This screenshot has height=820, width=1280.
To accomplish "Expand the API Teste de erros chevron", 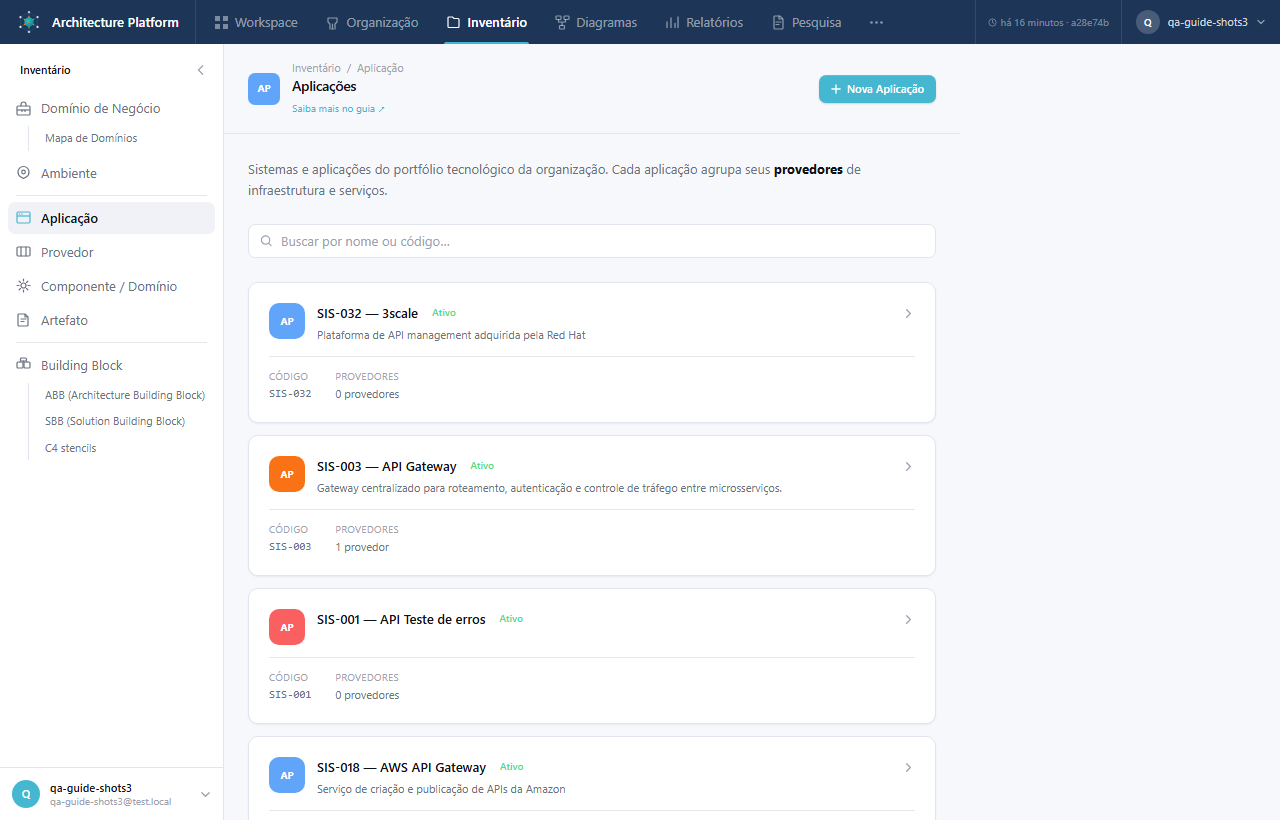I will [908, 619].
